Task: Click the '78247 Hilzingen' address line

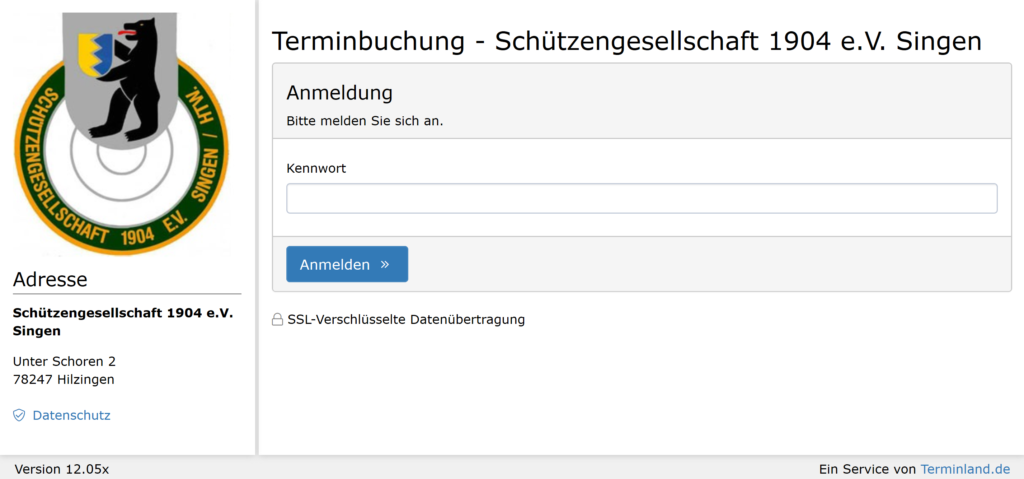Action: (x=63, y=379)
